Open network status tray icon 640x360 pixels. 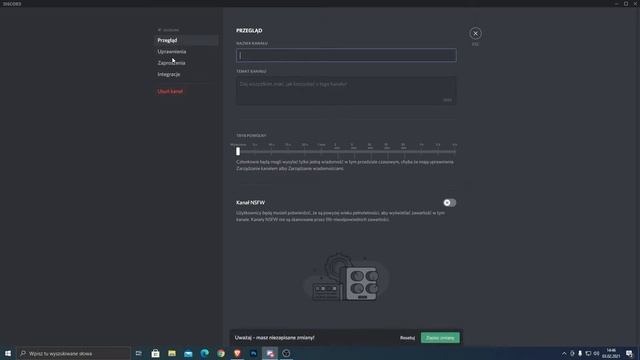point(588,353)
